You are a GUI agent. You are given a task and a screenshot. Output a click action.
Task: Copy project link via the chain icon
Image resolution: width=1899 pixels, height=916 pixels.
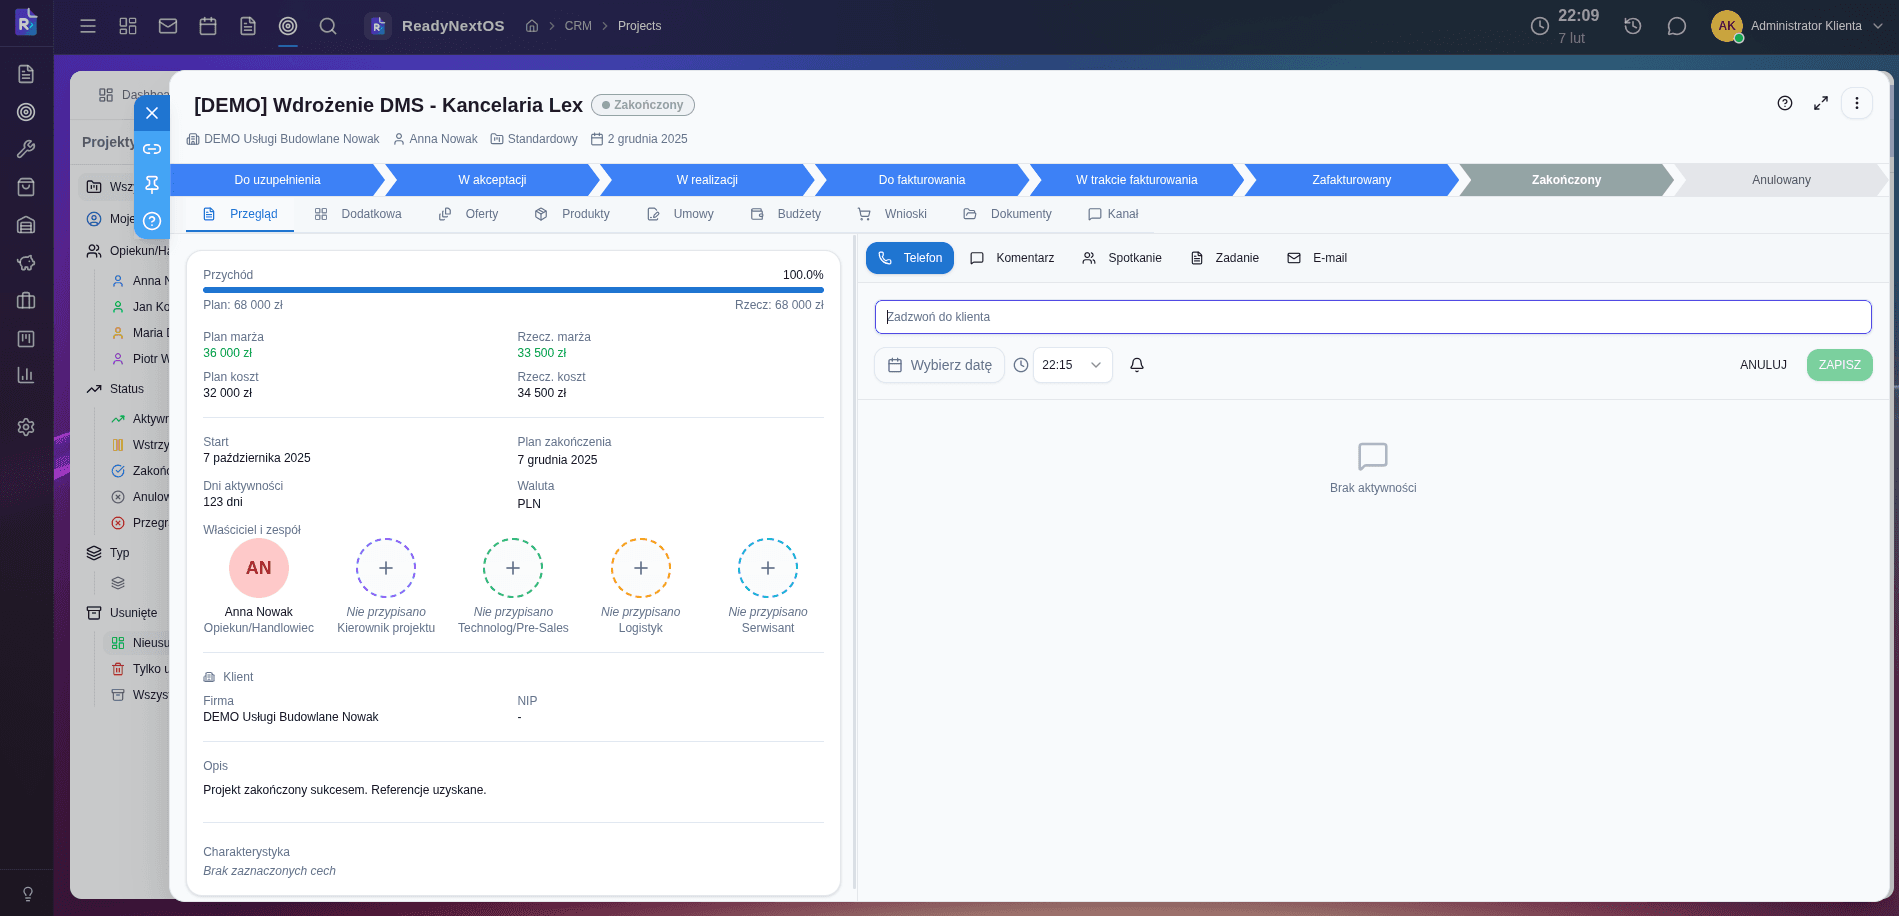(152, 149)
